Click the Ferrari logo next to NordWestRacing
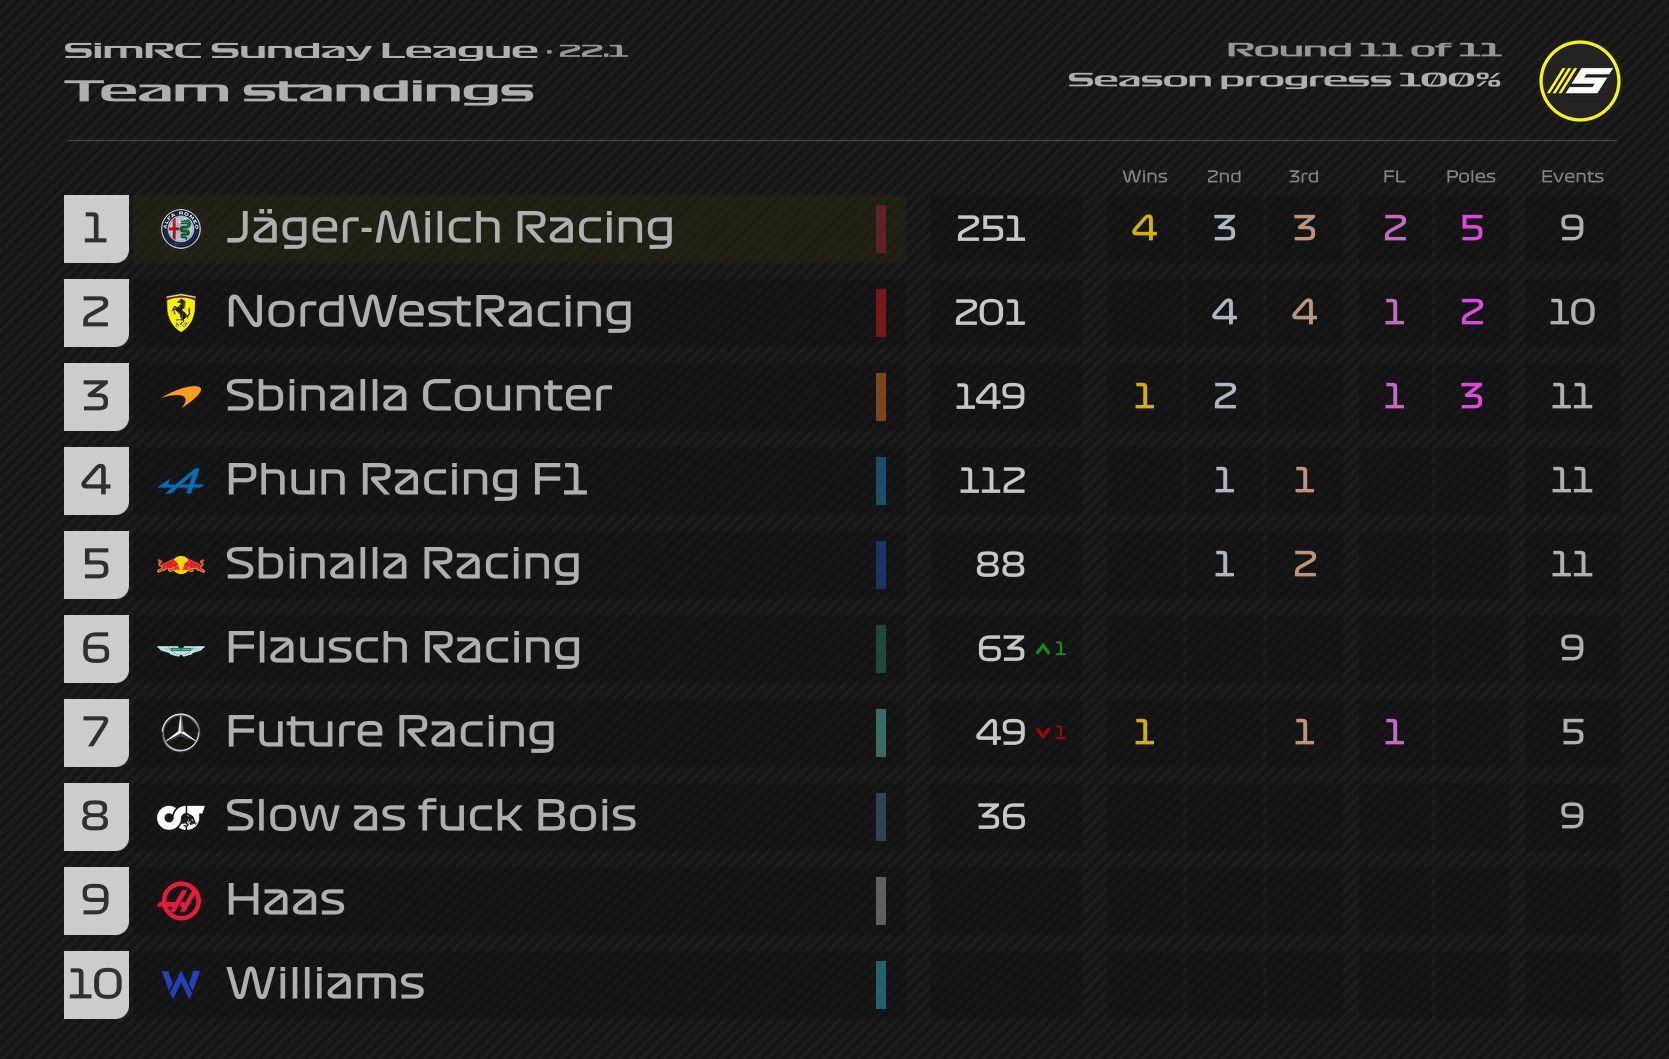This screenshot has height=1059, width=1669. 181,313
